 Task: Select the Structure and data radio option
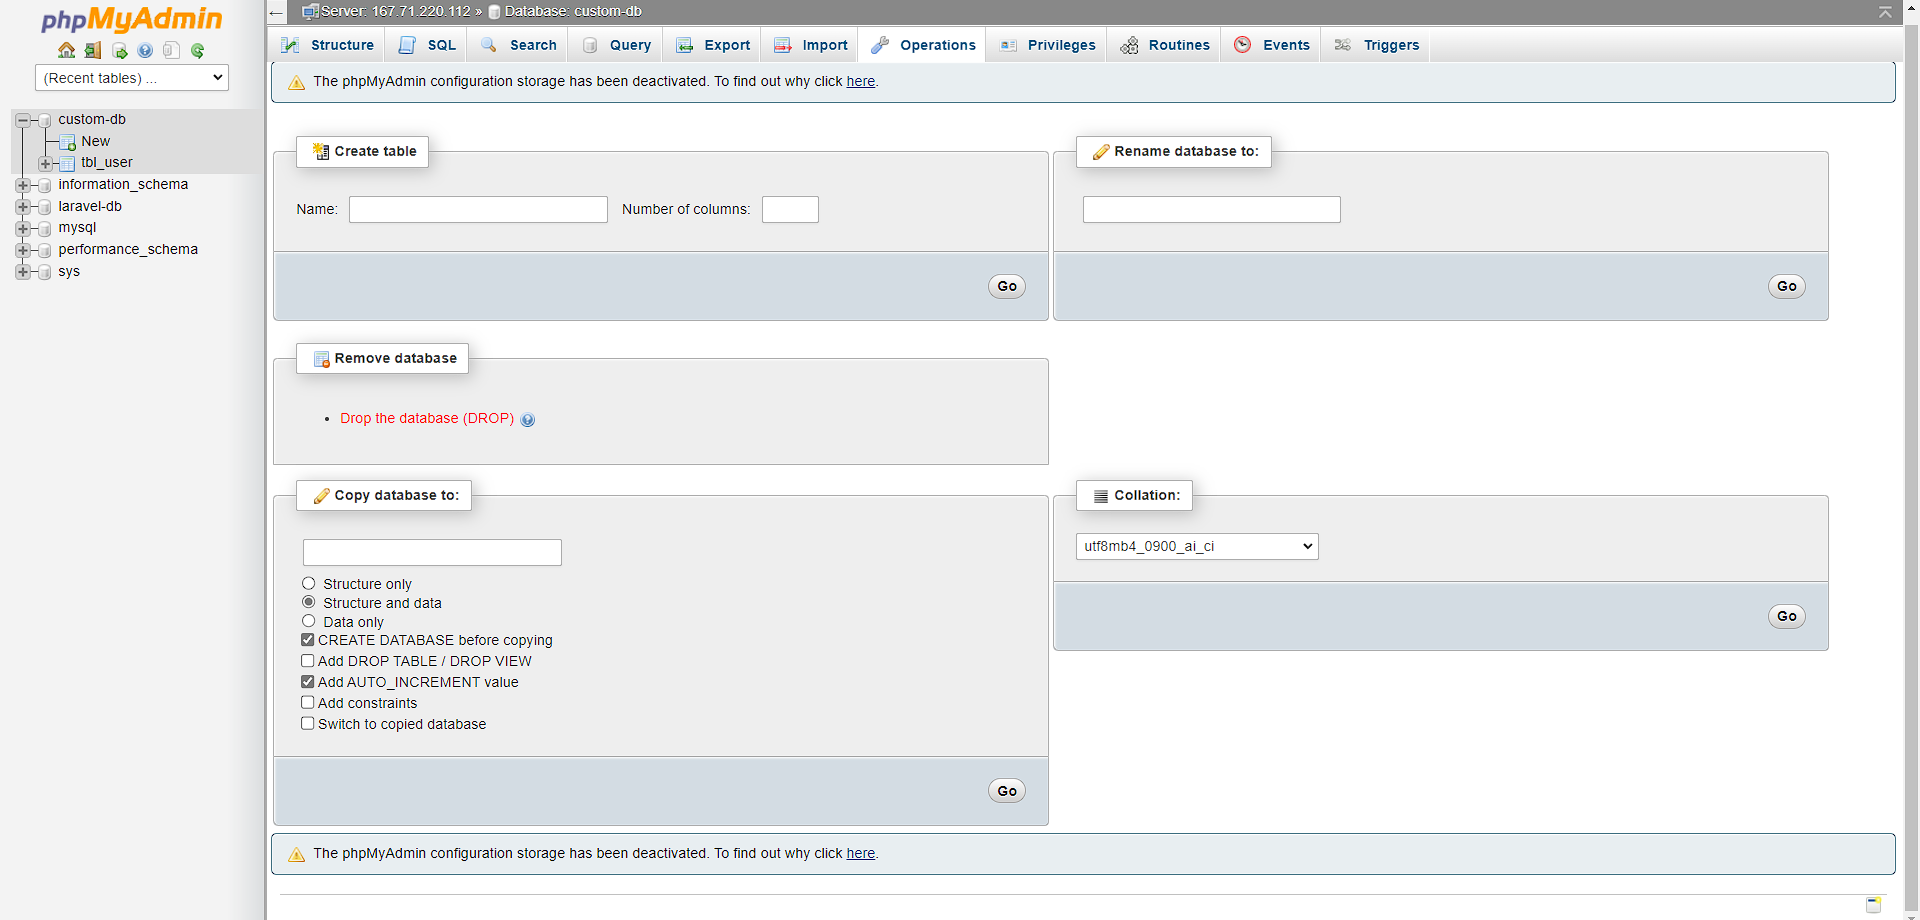pyautogui.click(x=308, y=602)
